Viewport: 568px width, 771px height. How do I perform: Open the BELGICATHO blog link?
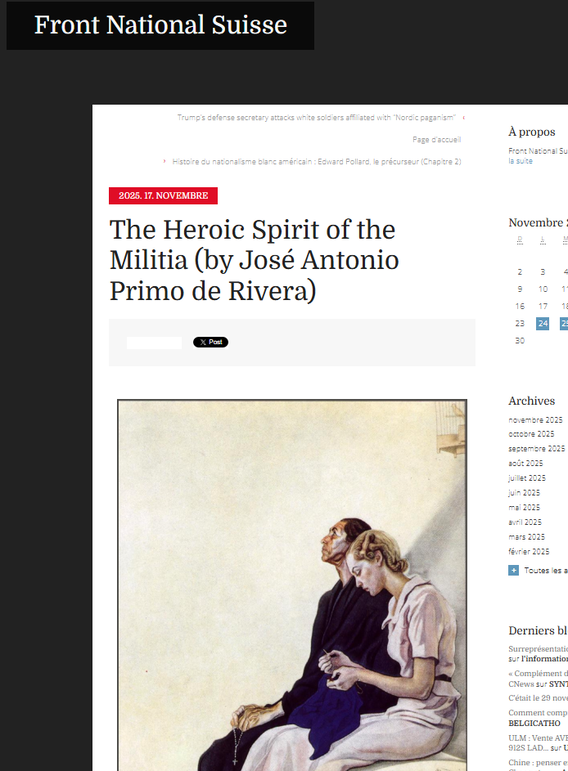tap(534, 723)
